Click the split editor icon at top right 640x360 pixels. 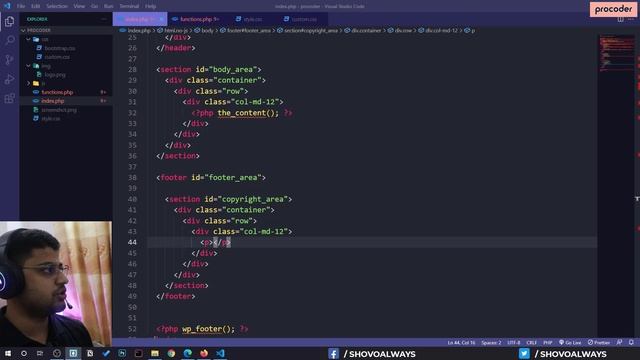(620, 19)
